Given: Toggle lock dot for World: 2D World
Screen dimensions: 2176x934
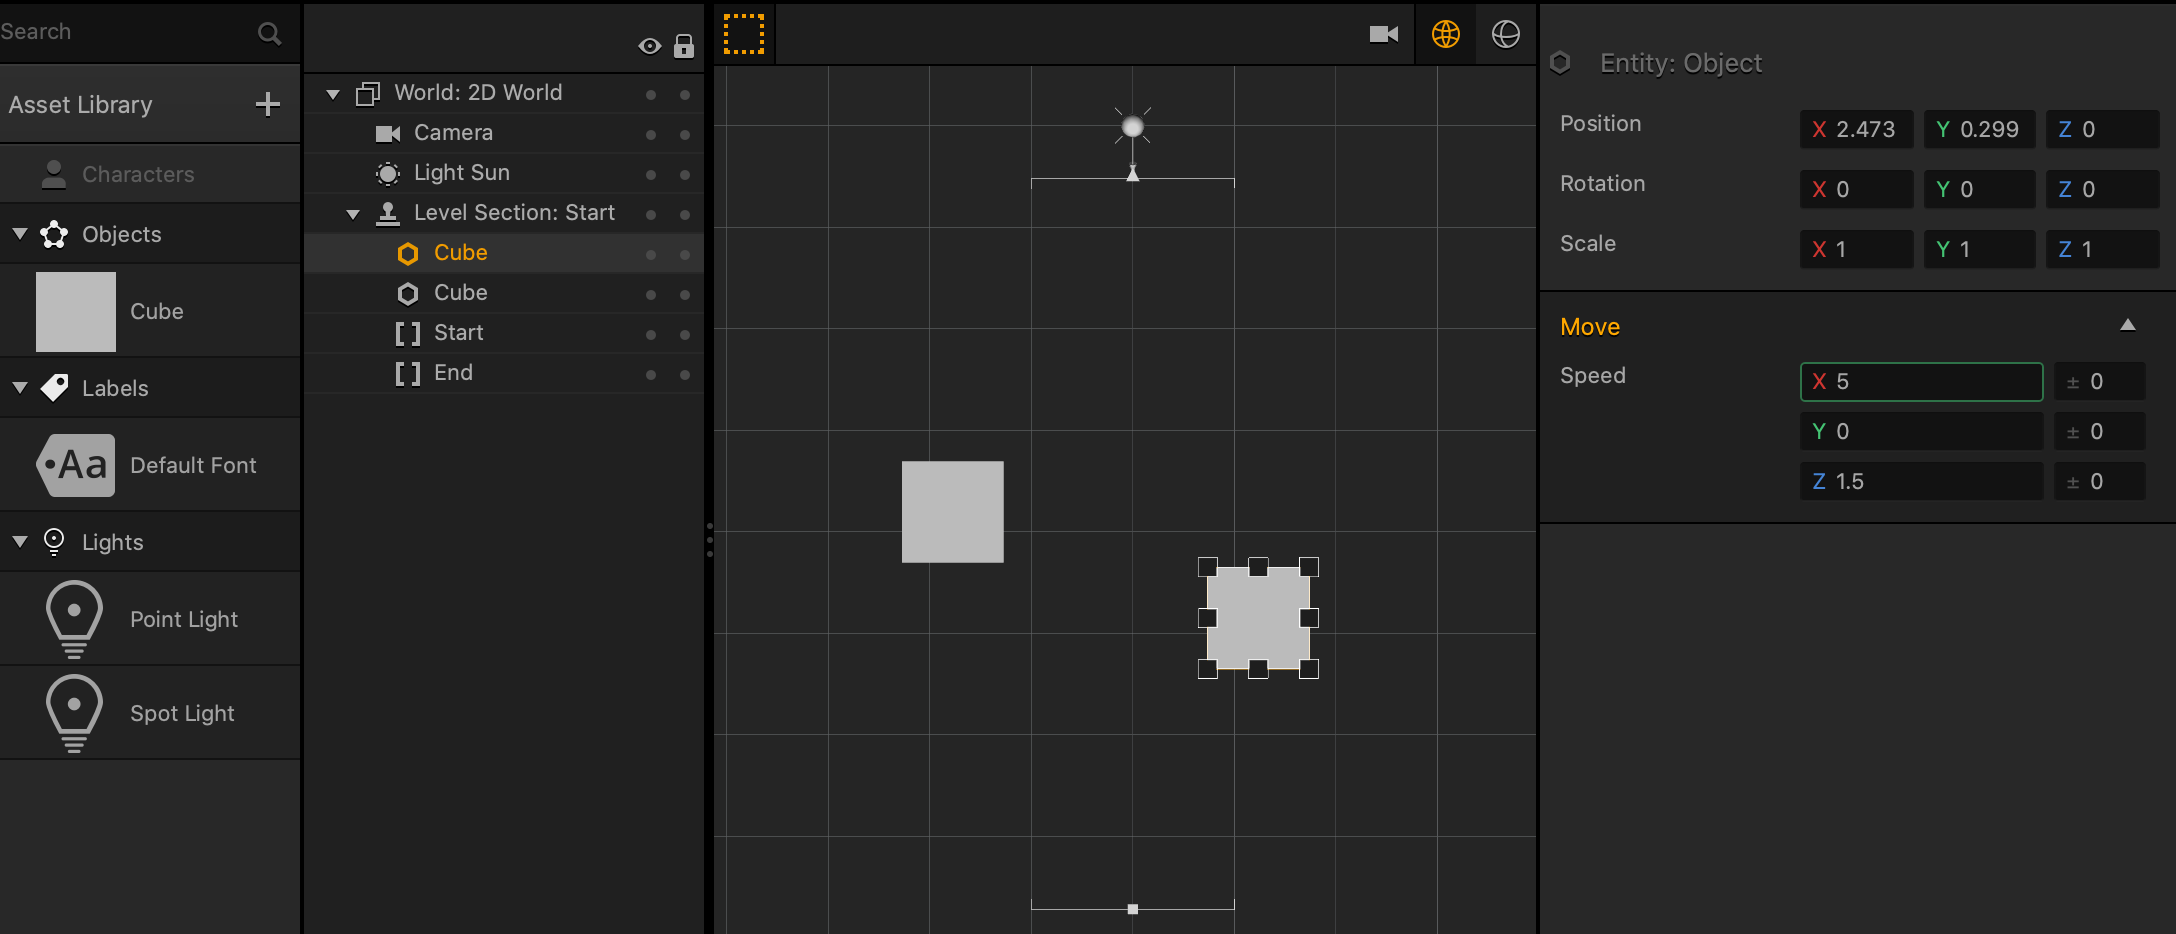Looking at the screenshot, I should tap(685, 95).
